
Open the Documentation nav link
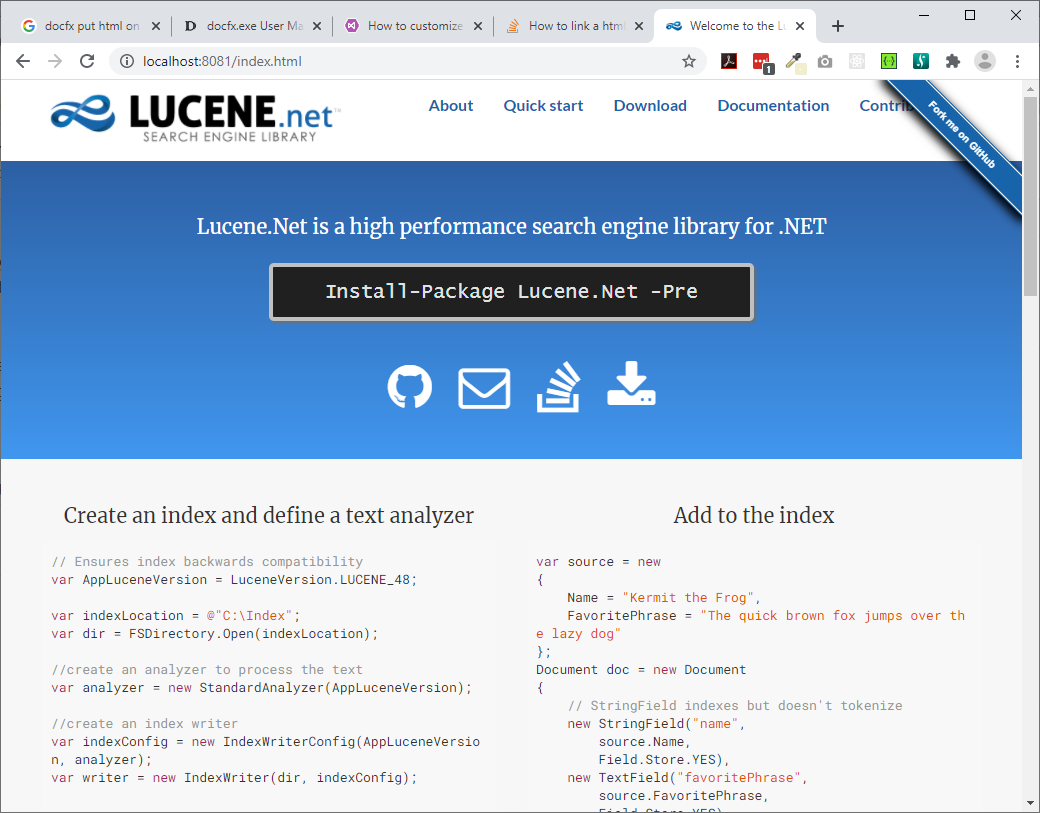click(773, 105)
